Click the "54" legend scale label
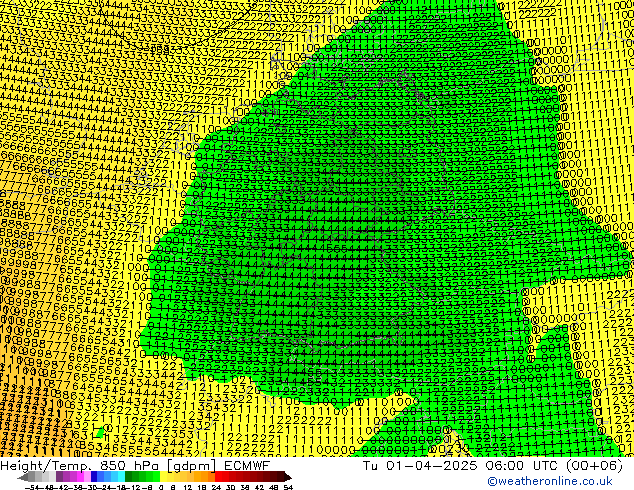Image resolution: width=634 pixels, height=490 pixels. pos(288,487)
